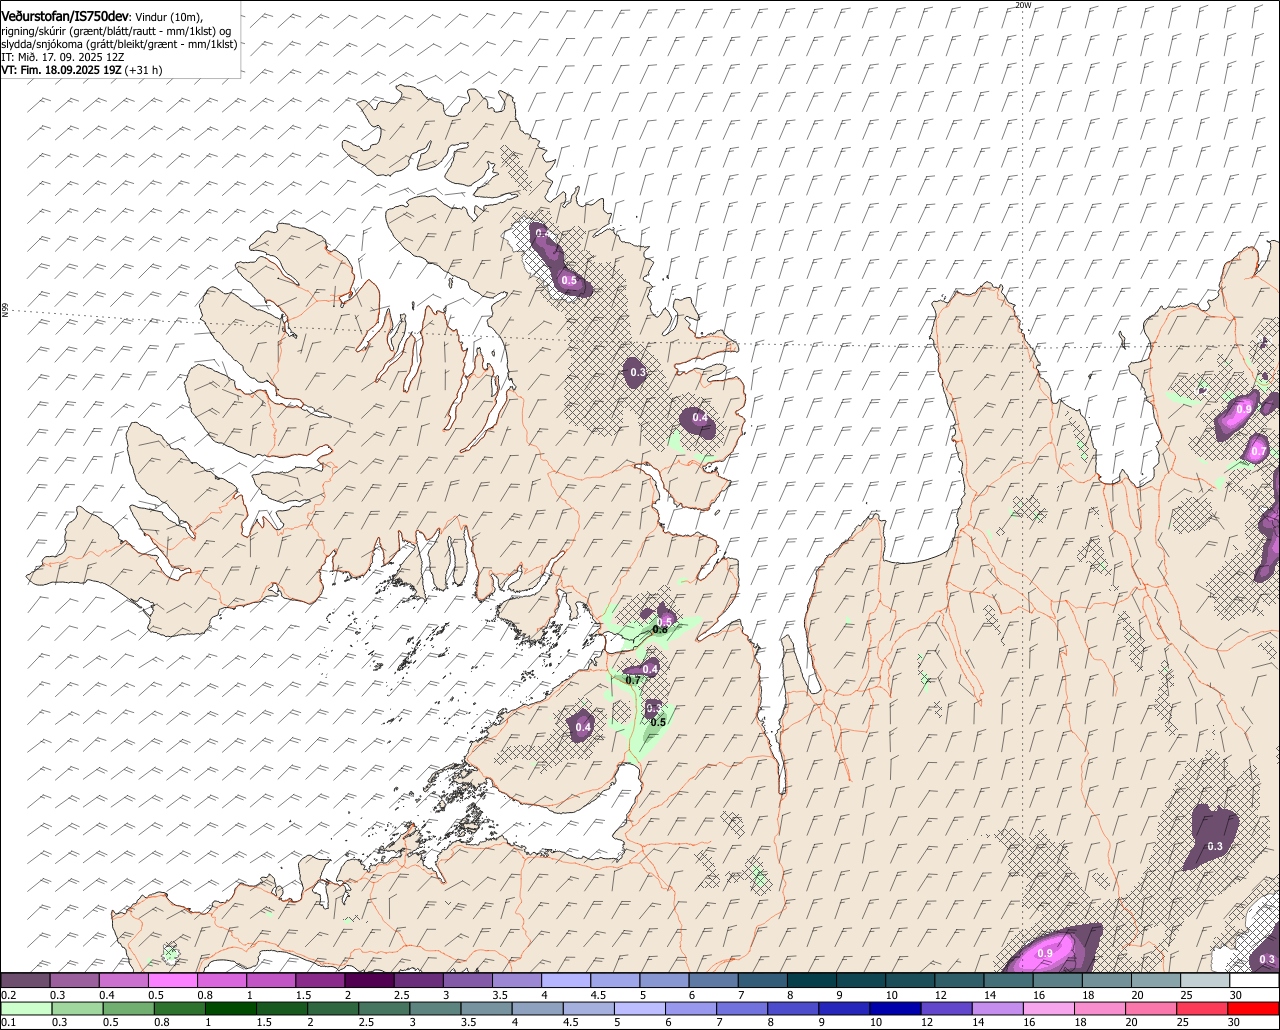The height and width of the screenshot is (1030, 1280).
Task: Pick upper legend swatch labeled 10
Action: click(910, 980)
